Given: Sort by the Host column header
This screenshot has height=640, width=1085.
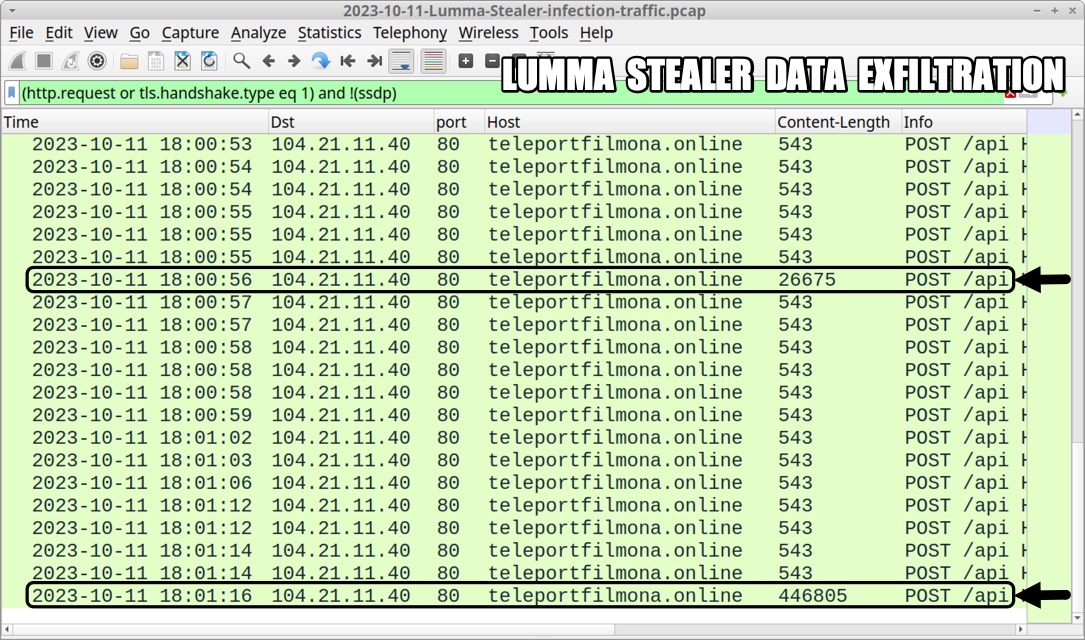Looking at the screenshot, I should click(630, 122).
